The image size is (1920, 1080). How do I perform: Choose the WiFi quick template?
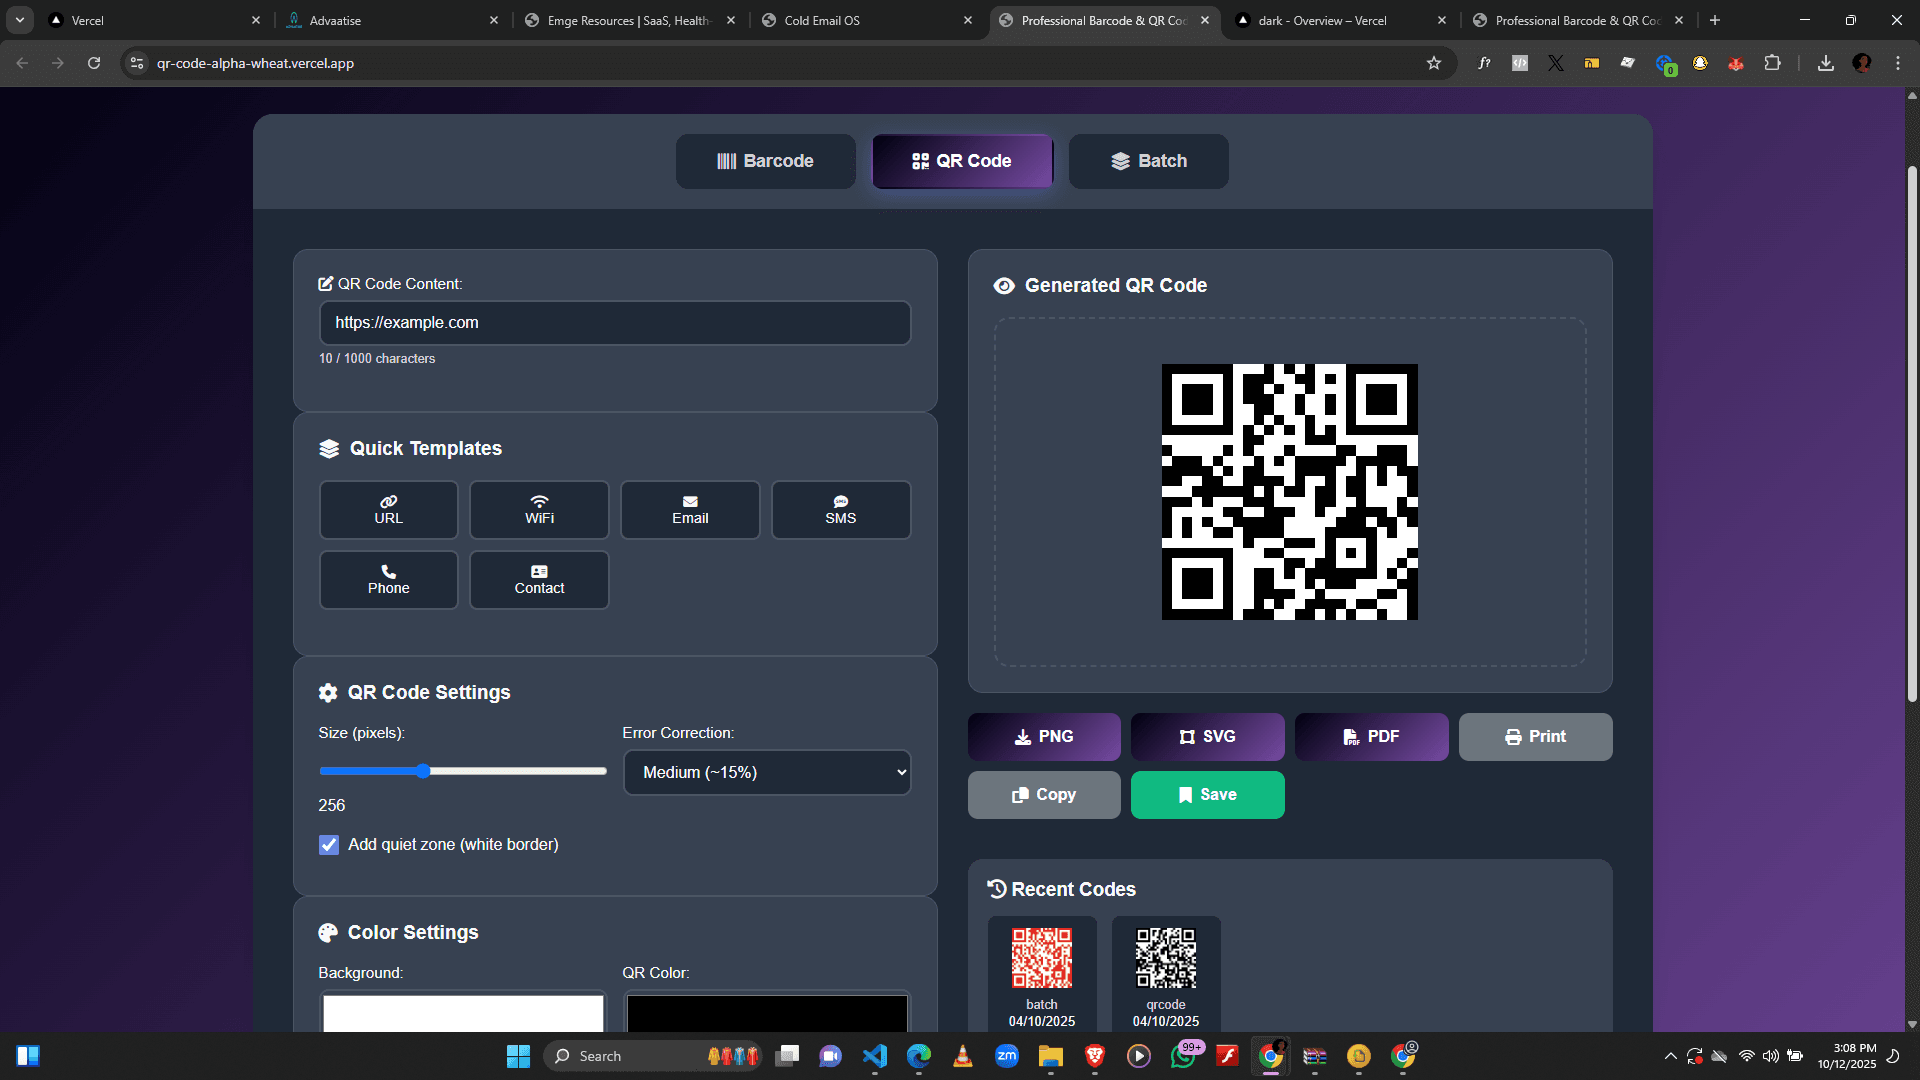point(539,510)
